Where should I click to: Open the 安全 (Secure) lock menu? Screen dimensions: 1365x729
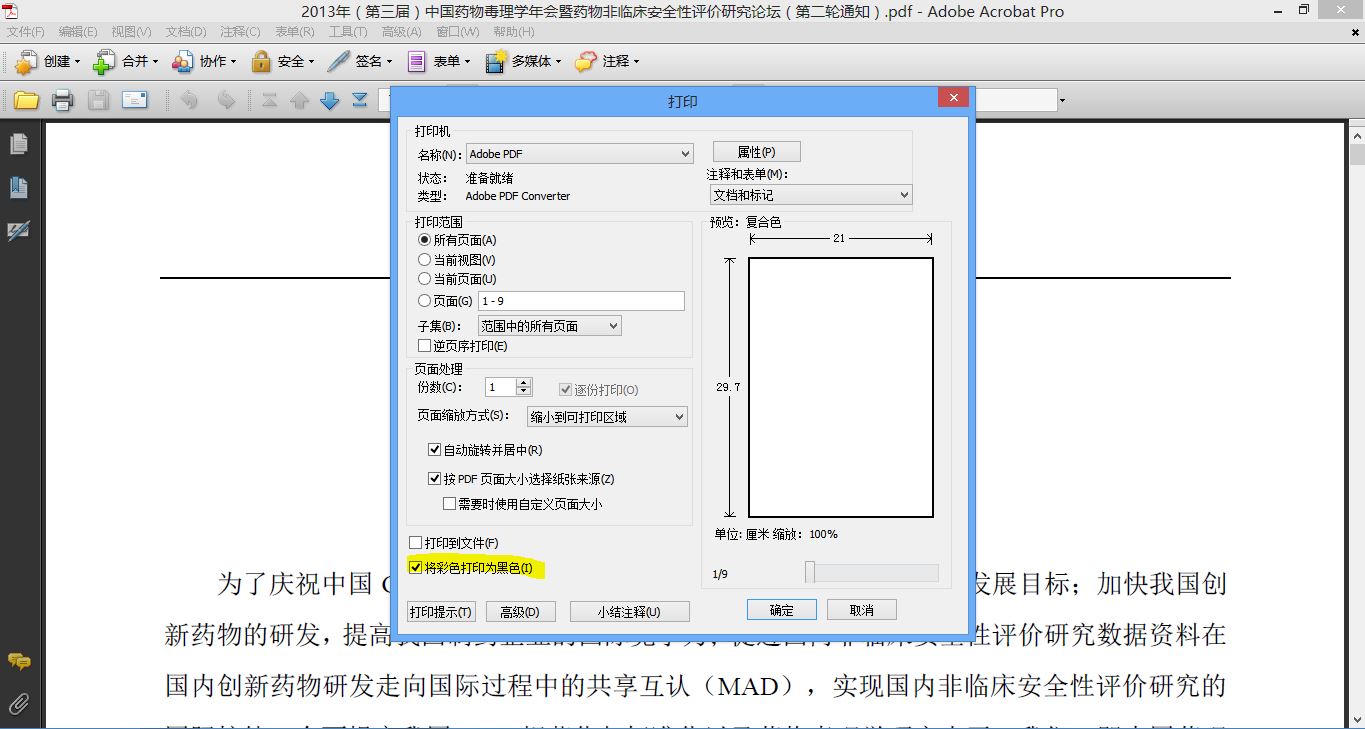pos(283,62)
